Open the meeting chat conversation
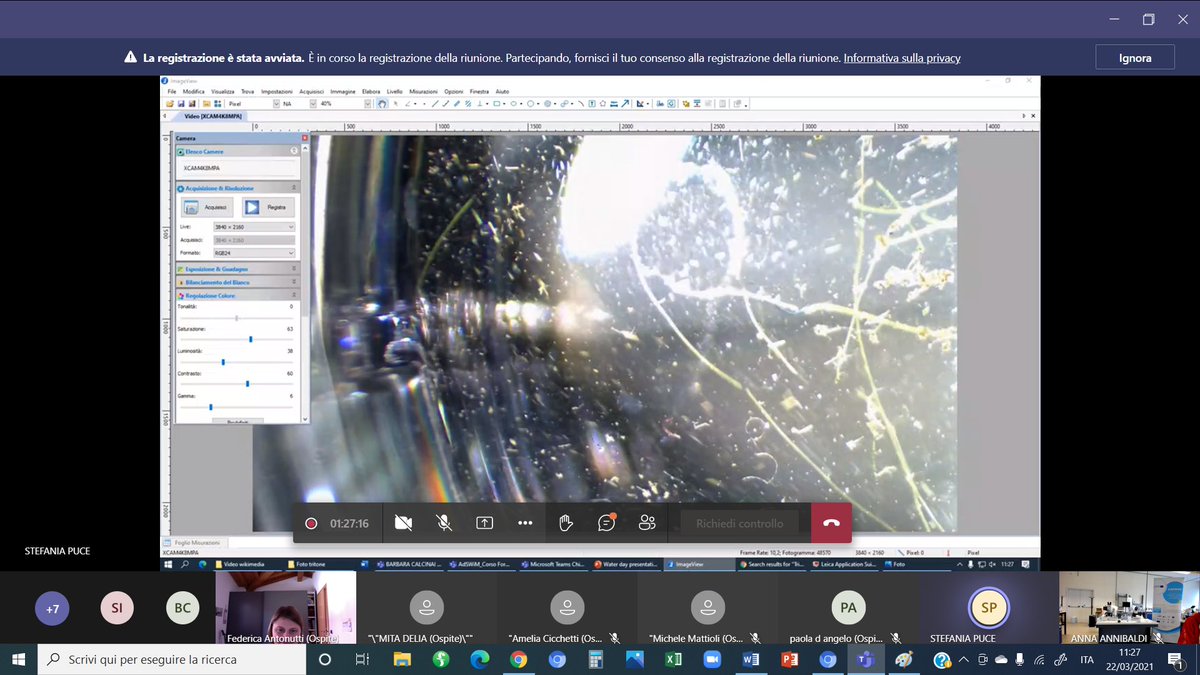The height and width of the screenshot is (675, 1200). (x=606, y=523)
